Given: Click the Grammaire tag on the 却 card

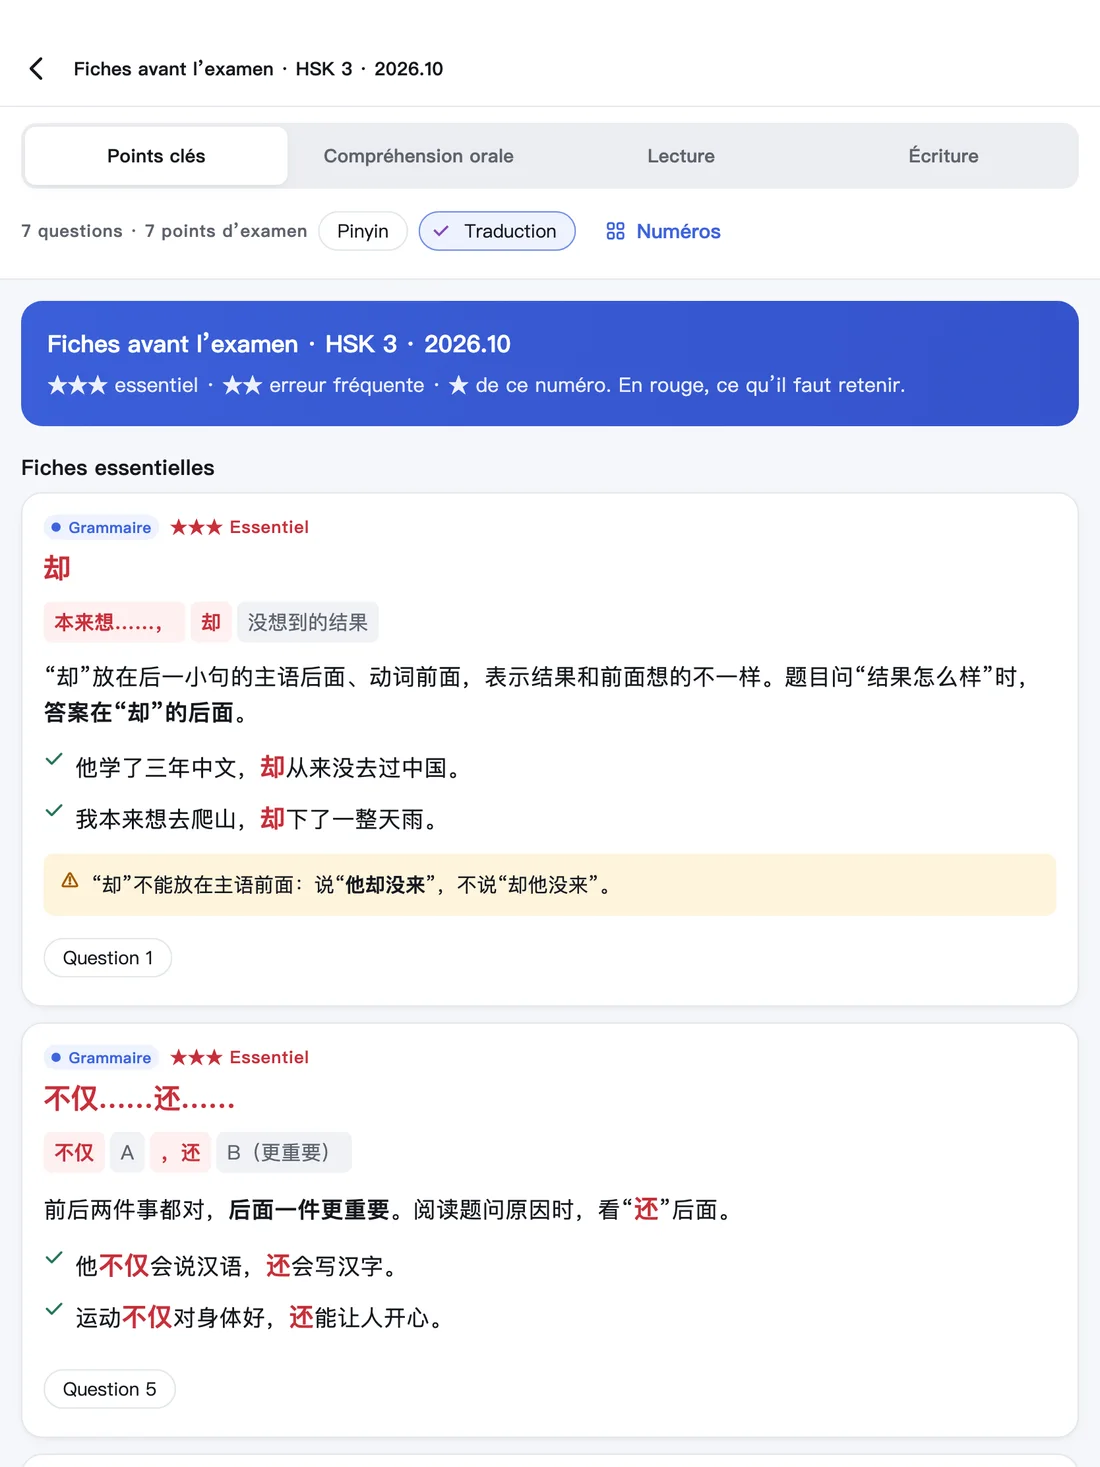Looking at the screenshot, I should 101,527.
